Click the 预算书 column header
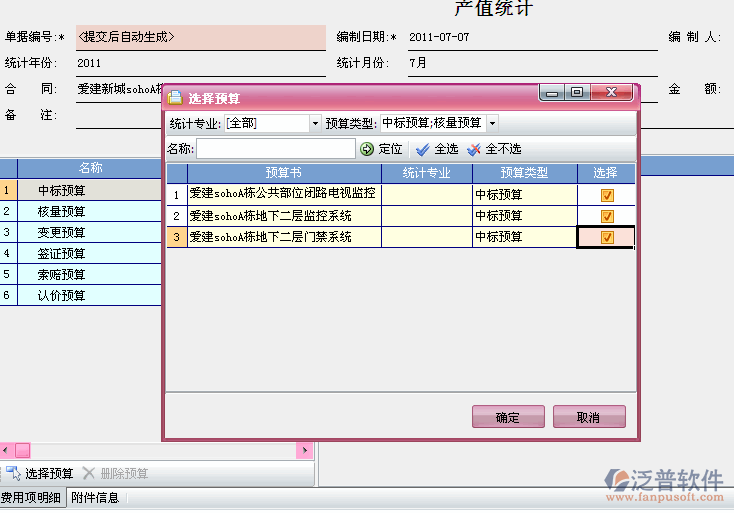Screen dimensions: 734x513 (284, 173)
